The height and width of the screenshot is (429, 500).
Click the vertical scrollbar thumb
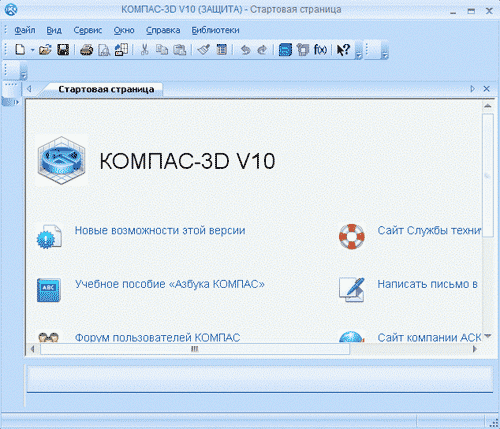tap(488, 175)
